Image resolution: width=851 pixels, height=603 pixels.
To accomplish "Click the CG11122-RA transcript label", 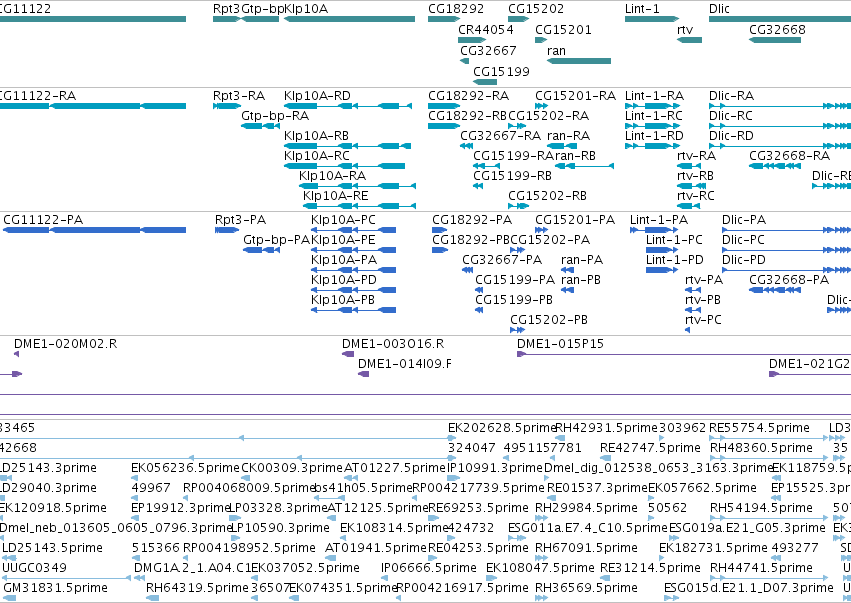I will (38, 96).
